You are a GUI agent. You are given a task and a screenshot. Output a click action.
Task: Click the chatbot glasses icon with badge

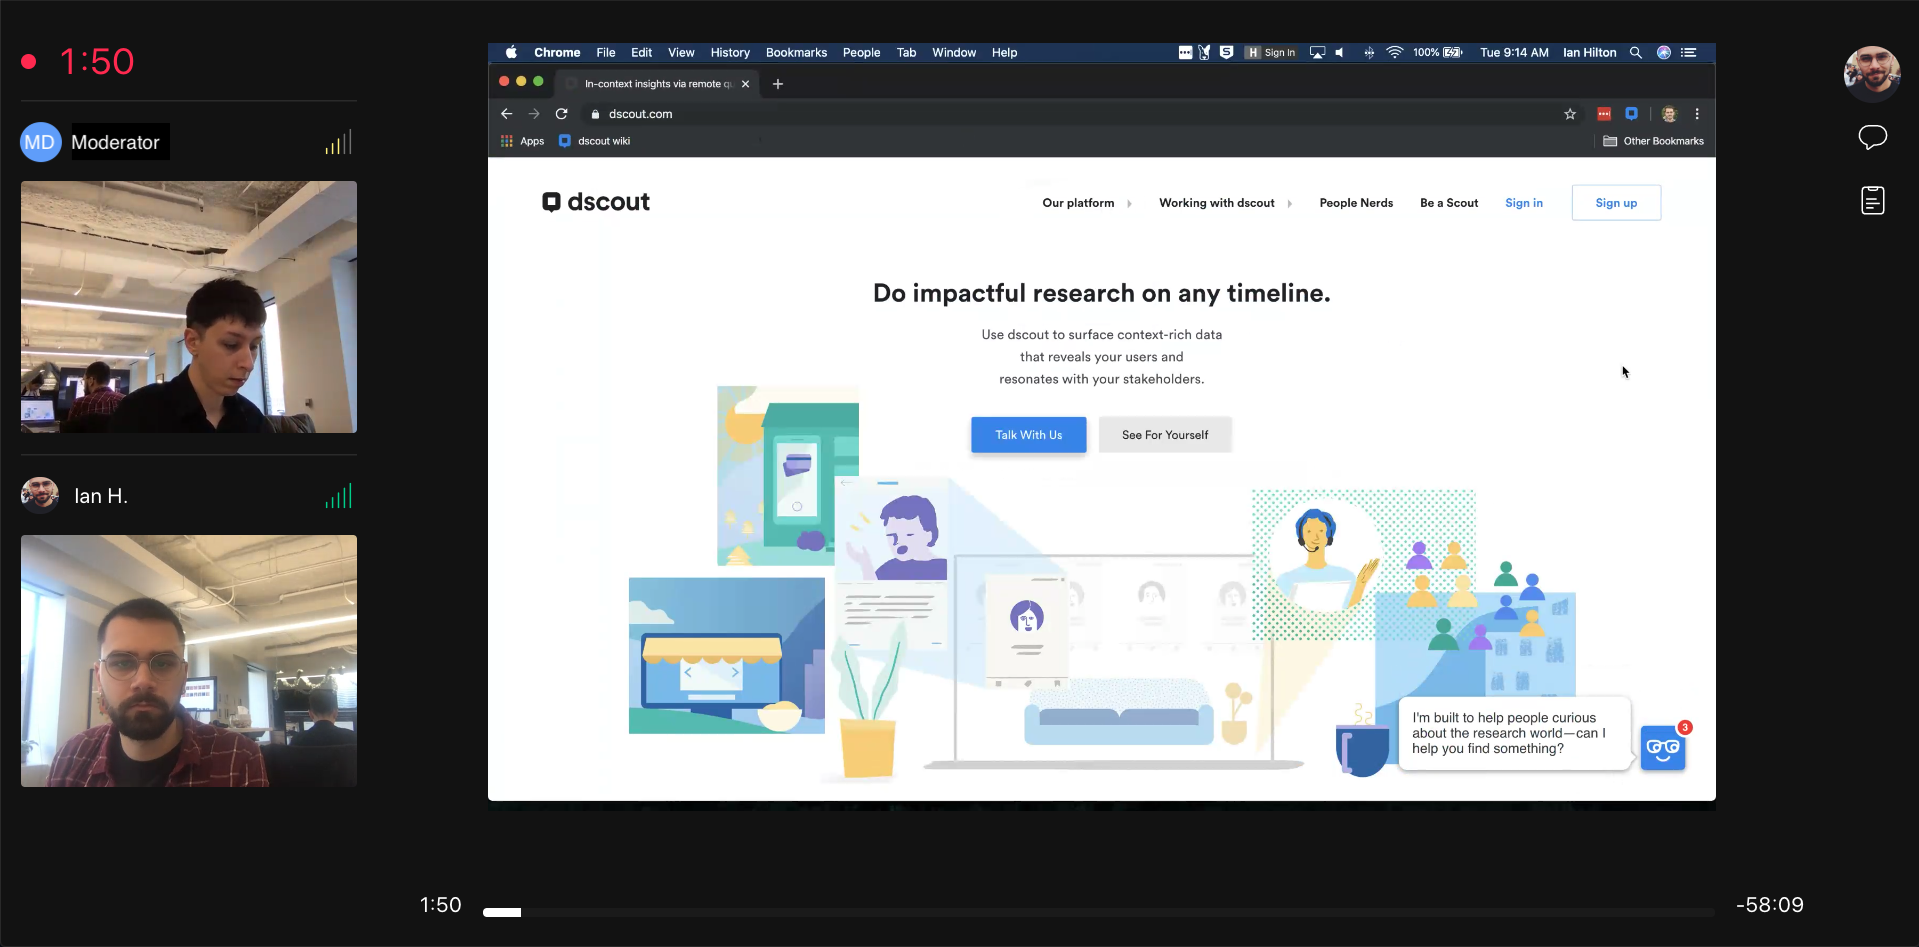coord(1663,747)
